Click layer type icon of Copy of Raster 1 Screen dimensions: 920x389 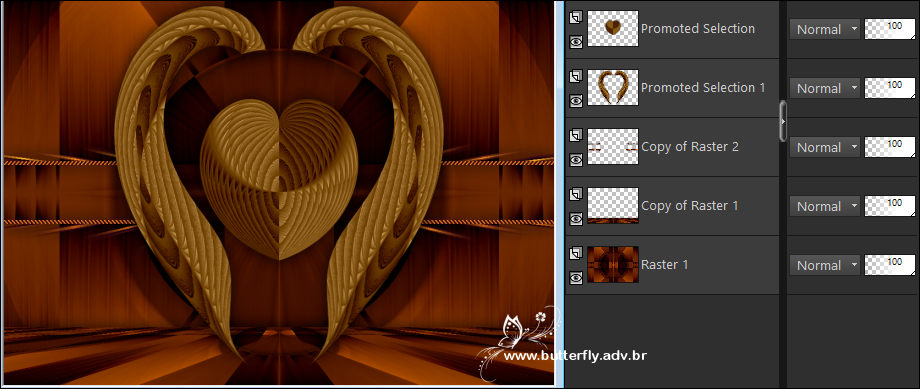[576, 195]
